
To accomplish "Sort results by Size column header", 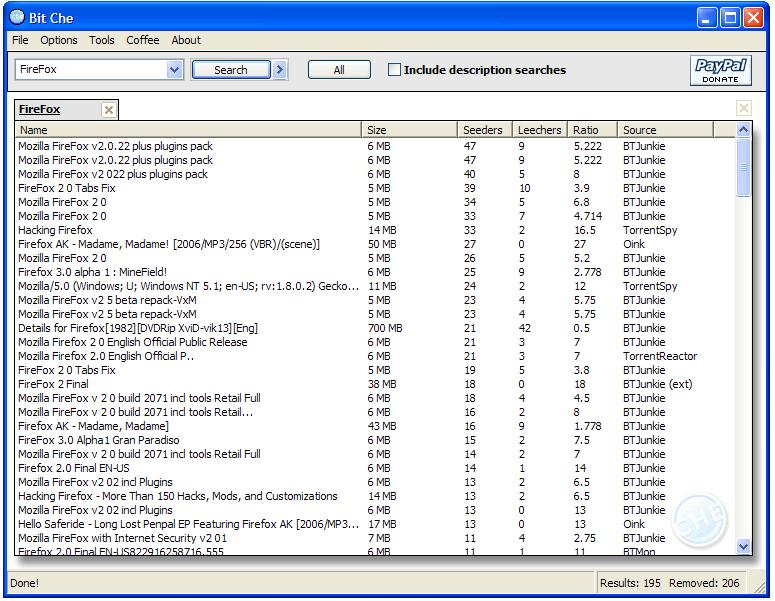I will (410, 130).
